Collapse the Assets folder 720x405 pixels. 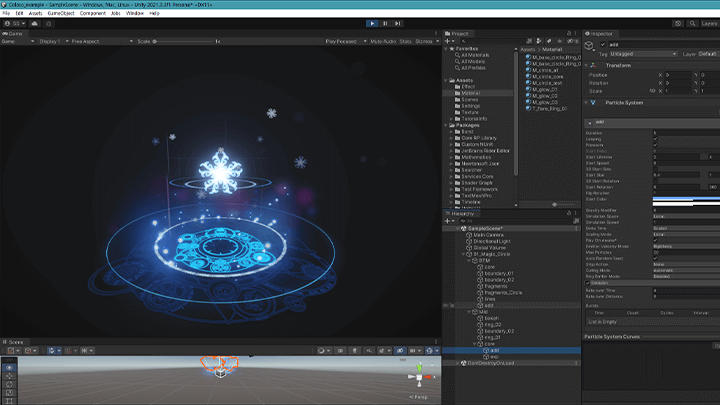(446, 80)
